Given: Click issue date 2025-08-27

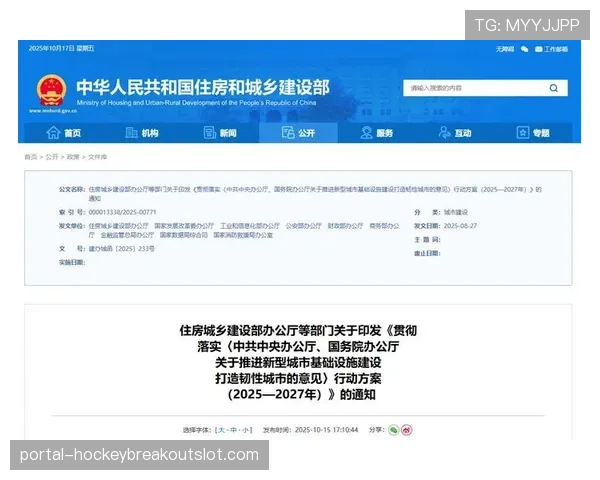Looking at the screenshot, I should (x=460, y=226).
